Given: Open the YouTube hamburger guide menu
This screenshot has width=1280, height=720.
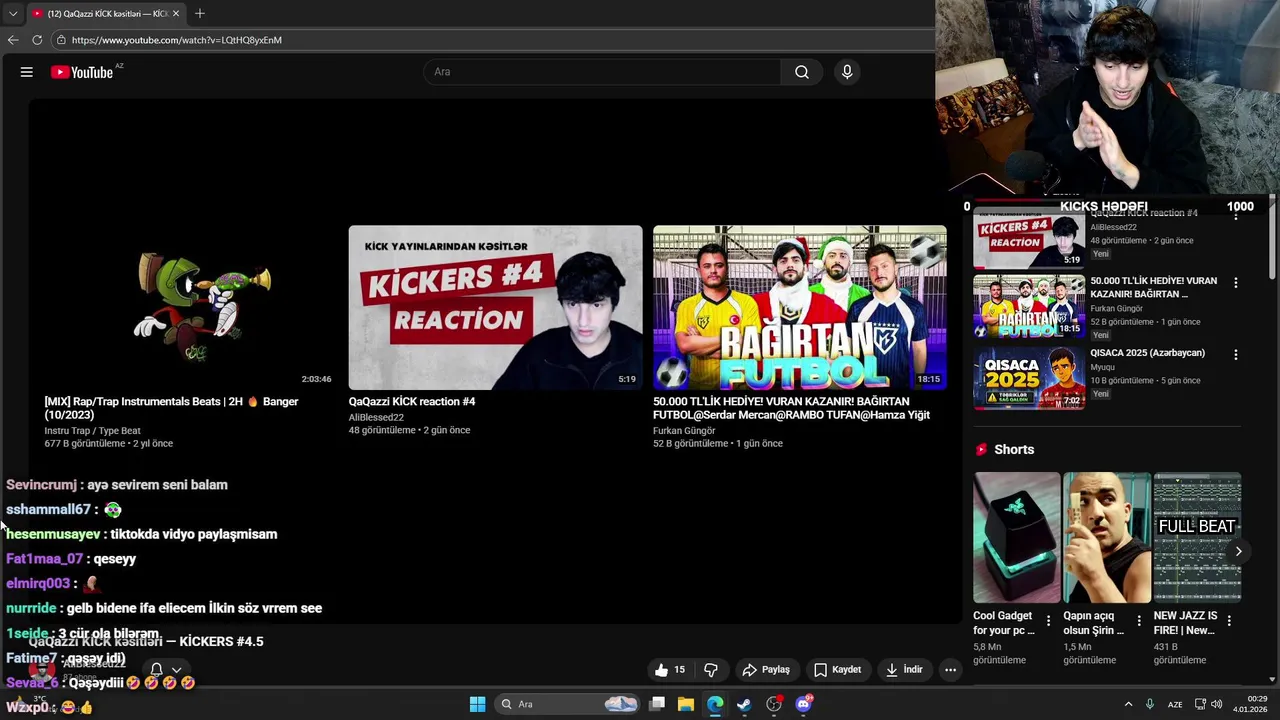Looking at the screenshot, I should coord(27,72).
